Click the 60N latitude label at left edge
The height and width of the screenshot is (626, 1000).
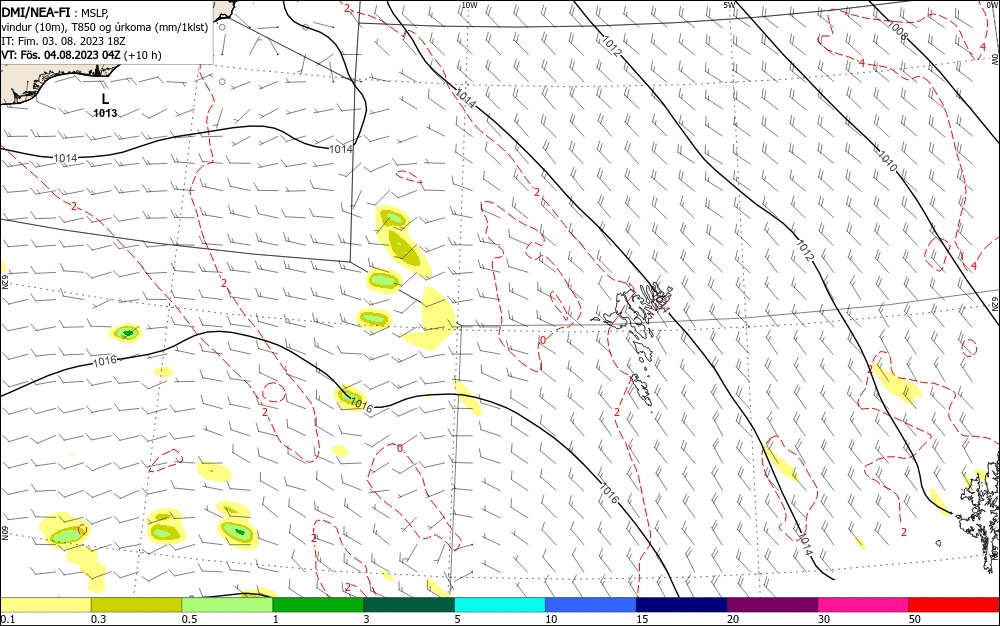pyautogui.click(x=4, y=533)
